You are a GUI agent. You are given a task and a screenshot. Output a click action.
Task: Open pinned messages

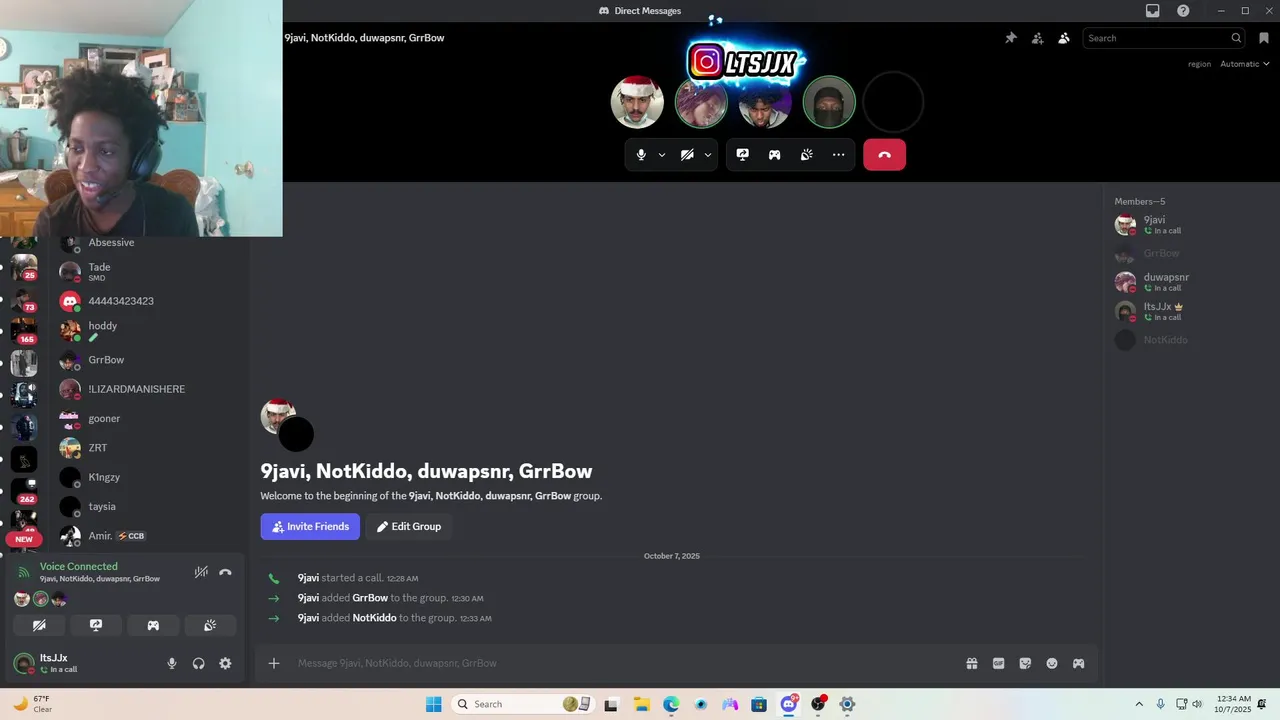tap(1011, 38)
